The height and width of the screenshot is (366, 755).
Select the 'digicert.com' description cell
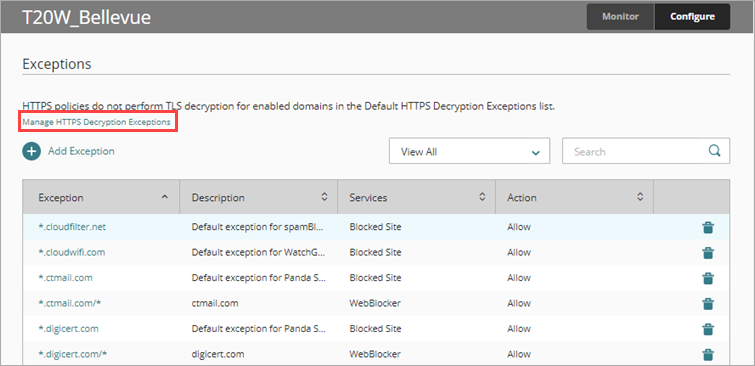click(x=218, y=354)
